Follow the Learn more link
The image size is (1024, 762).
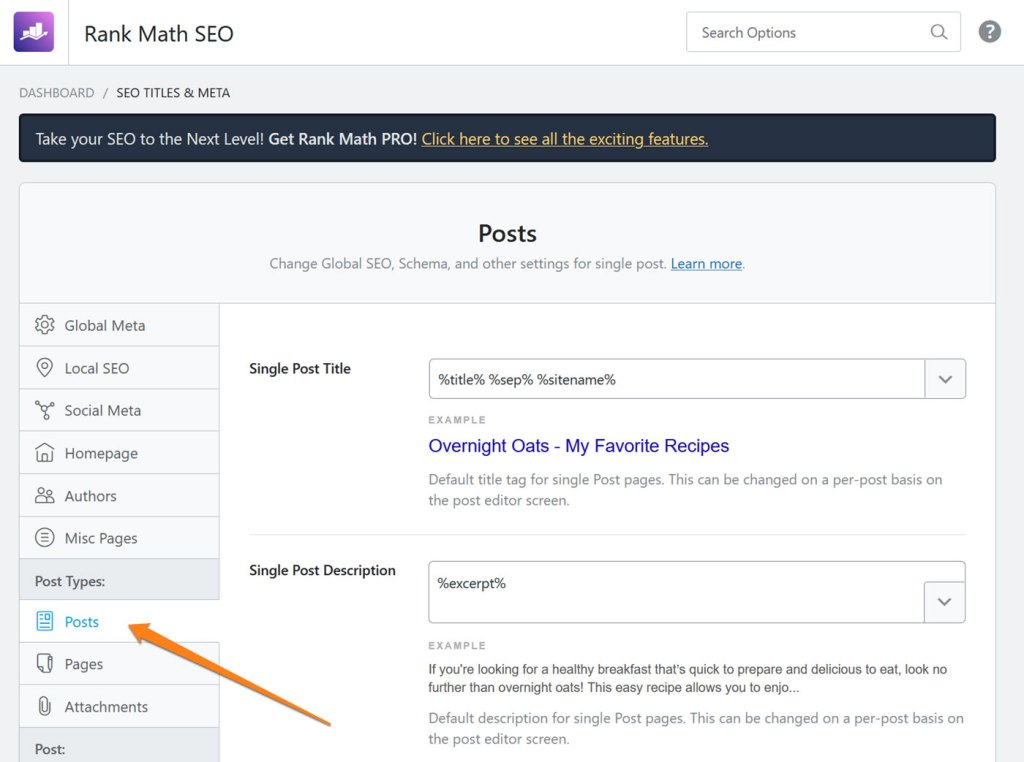[706, 264]
